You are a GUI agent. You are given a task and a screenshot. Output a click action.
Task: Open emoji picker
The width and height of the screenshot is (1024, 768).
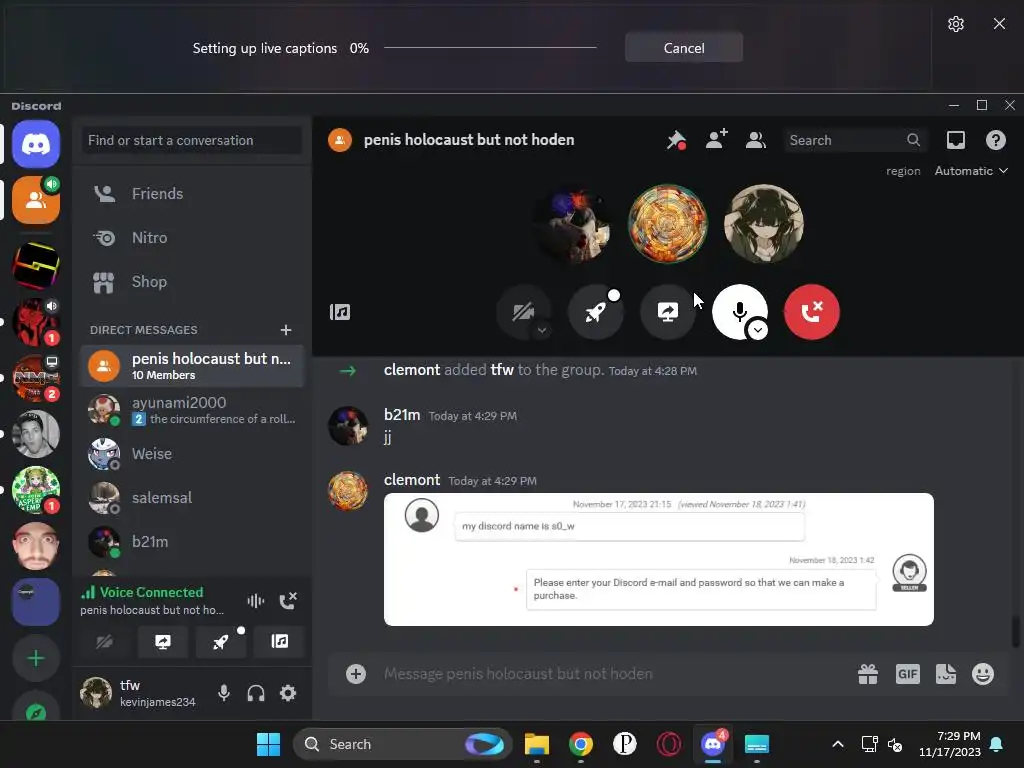coord(983,674)
